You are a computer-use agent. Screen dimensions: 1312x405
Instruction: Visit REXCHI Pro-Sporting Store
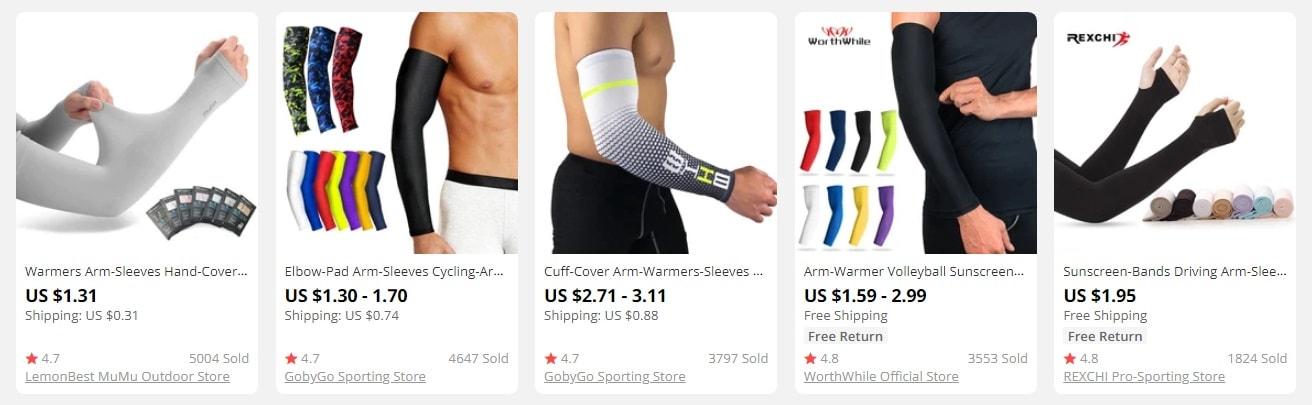pyautogui.click(x=1144, y=377)
